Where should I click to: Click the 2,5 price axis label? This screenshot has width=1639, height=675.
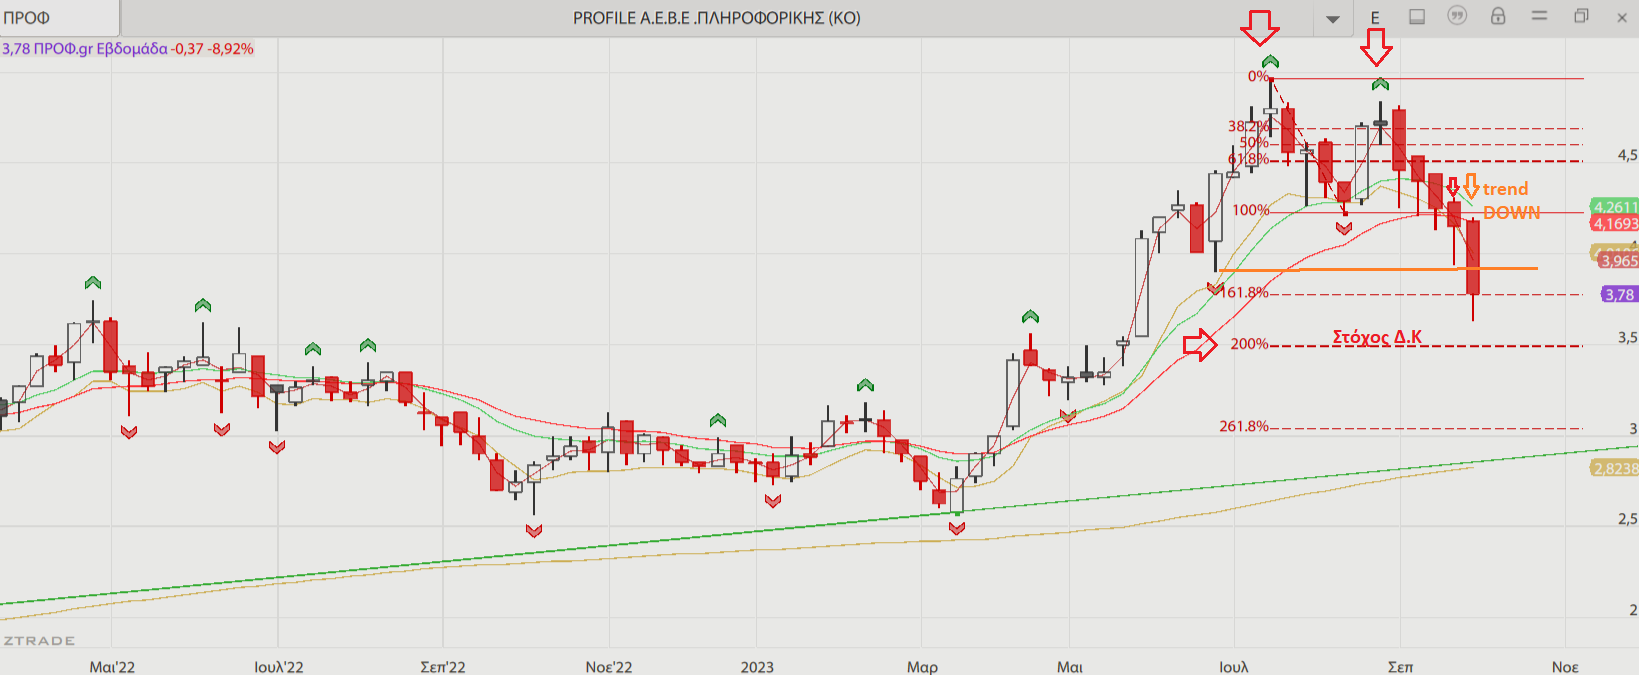[x=1628, y=519]
